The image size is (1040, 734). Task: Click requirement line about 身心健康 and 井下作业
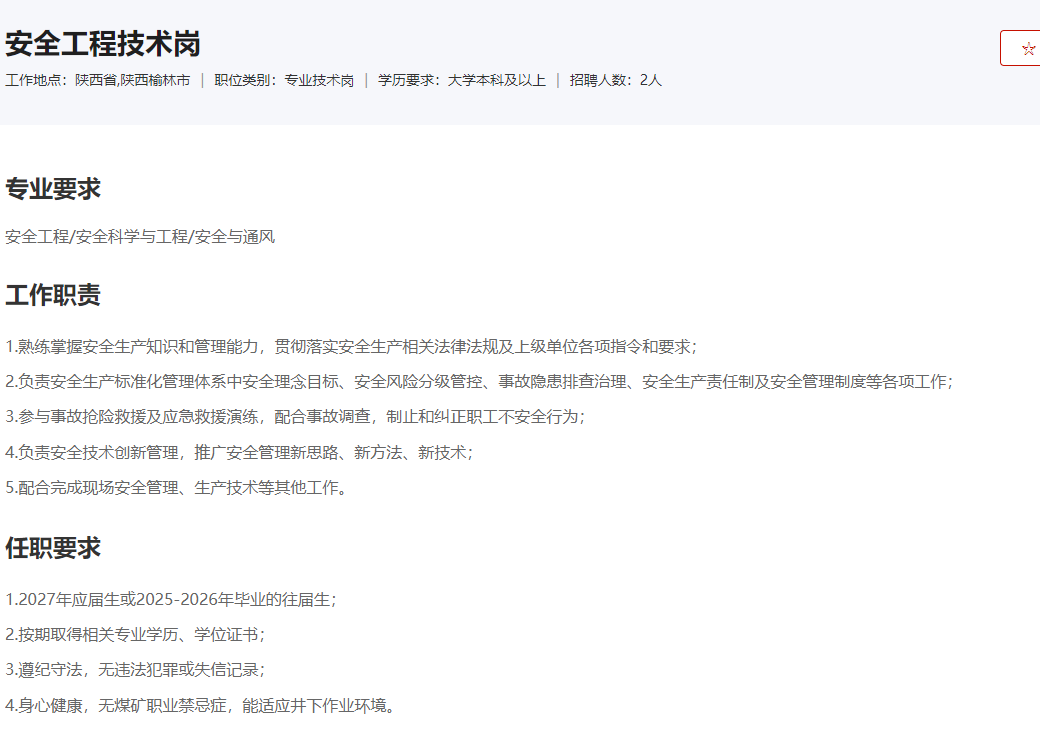(x=200, y=706)
